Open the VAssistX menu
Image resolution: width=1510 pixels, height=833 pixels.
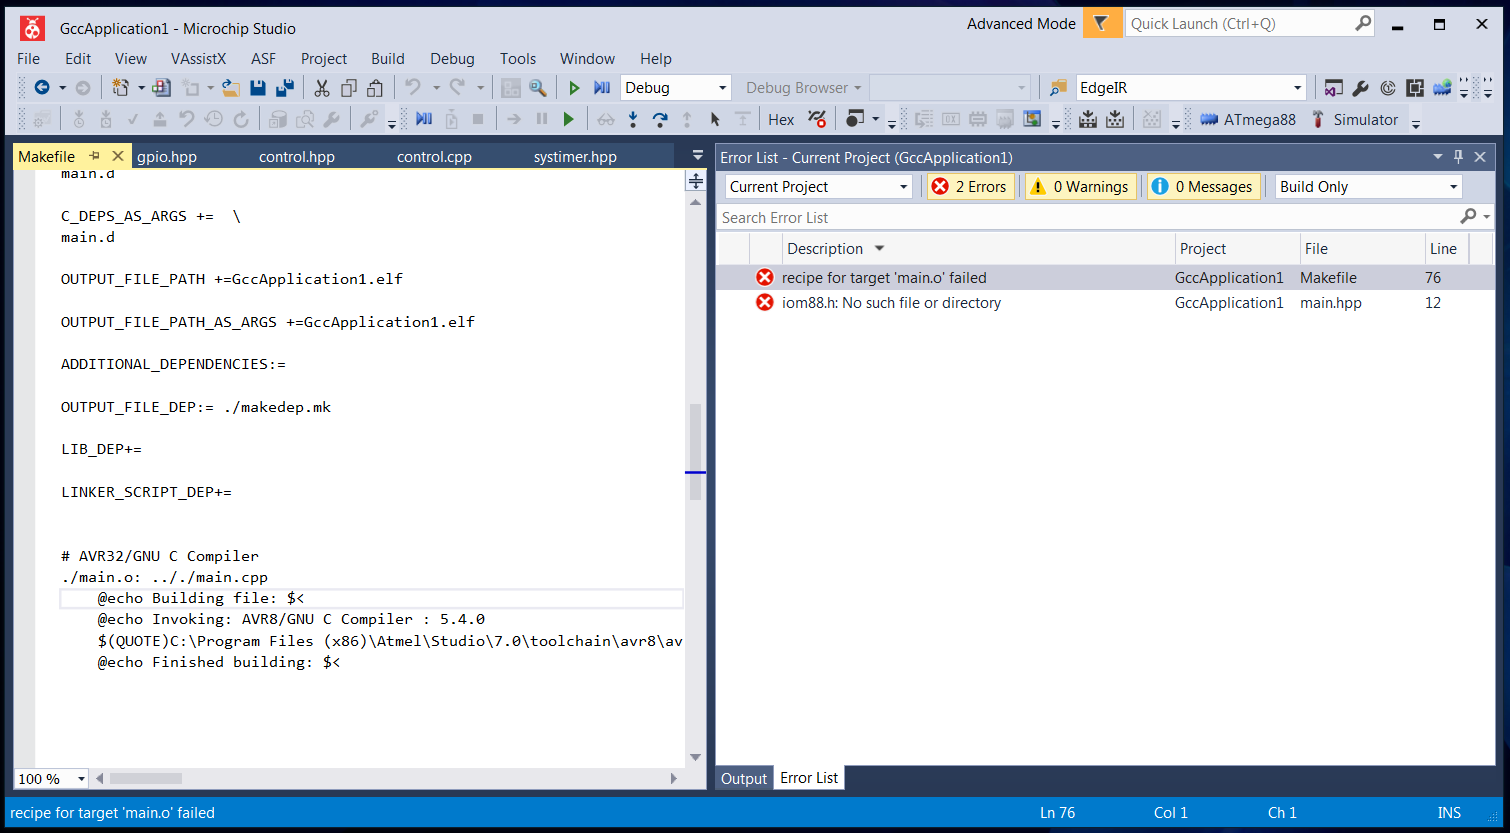pyautogui.click(x=198, y=59)
